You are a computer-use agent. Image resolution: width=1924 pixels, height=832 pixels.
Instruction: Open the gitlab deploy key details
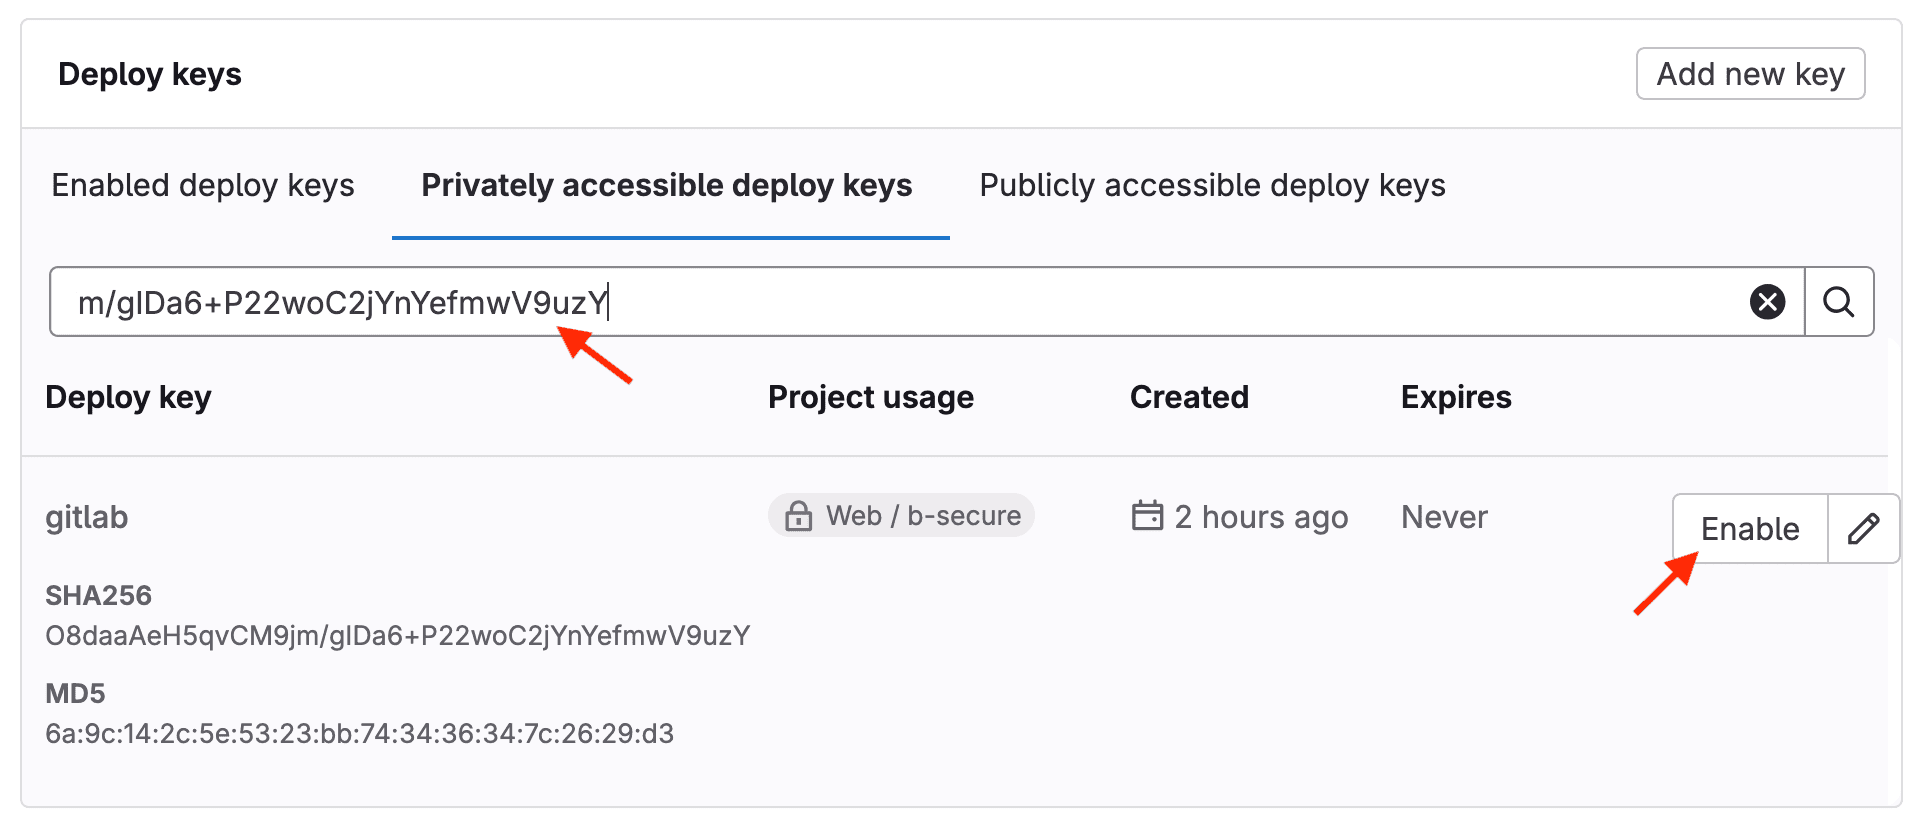87,517
